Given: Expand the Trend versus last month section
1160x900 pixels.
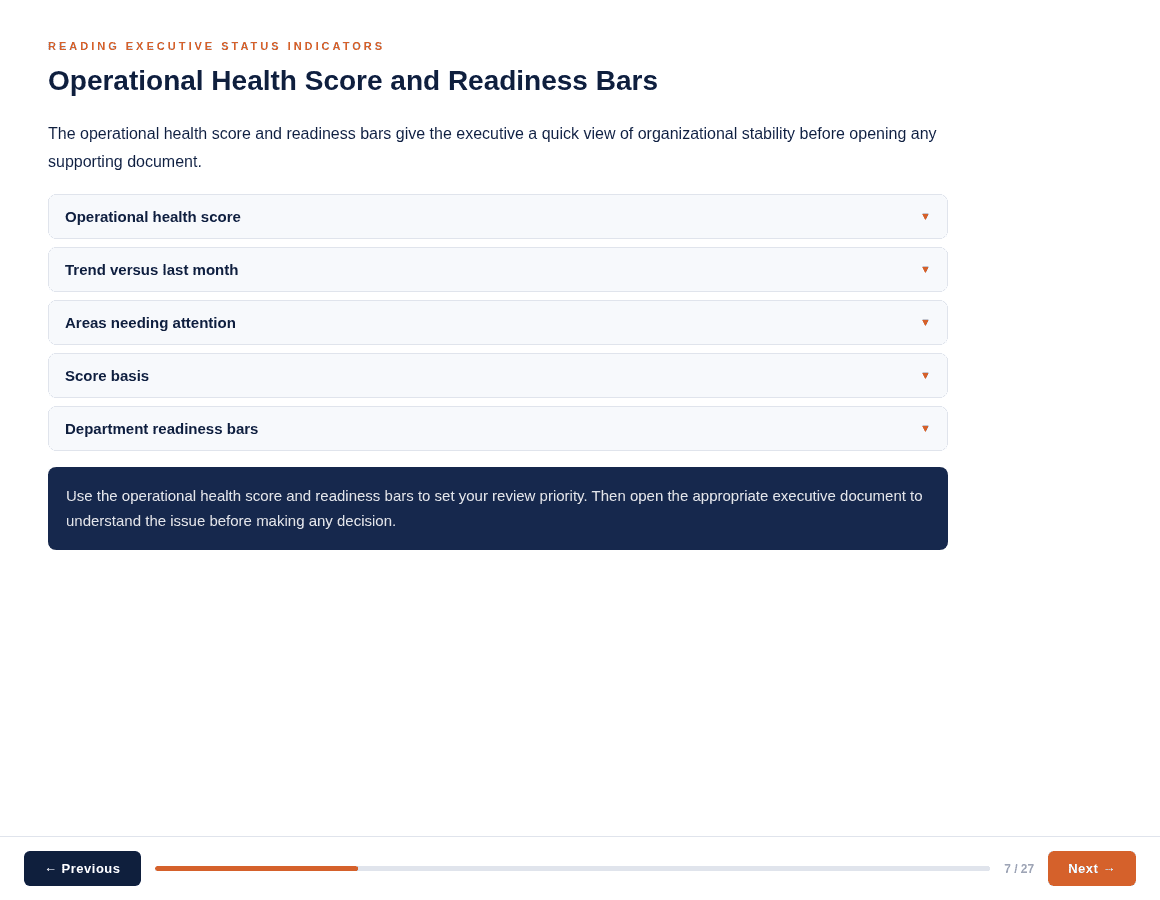Looking at the screenshot, I should coord(498,270).
